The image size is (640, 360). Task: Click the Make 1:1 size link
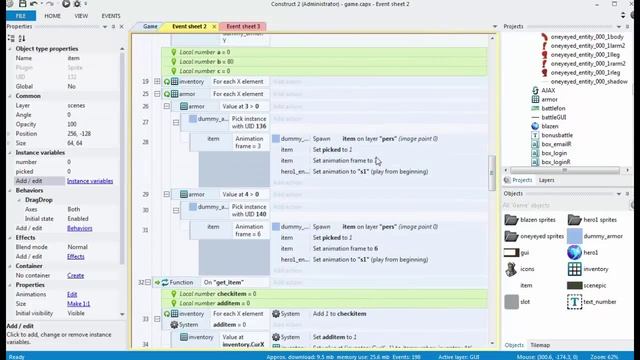click(78, 304)
